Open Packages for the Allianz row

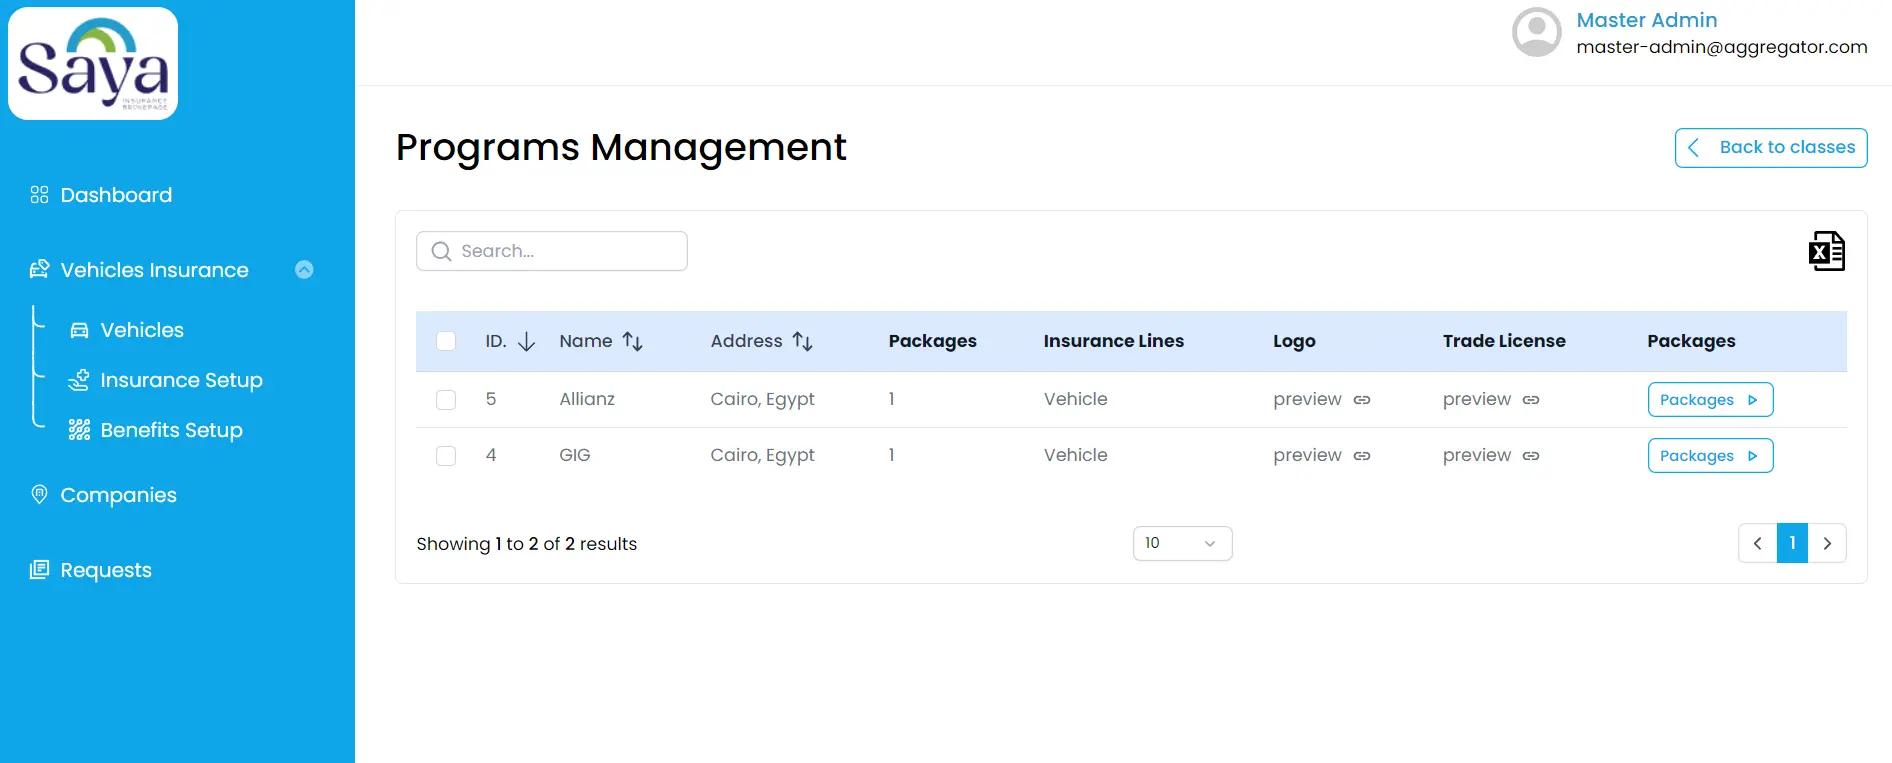pos(1710,400)
